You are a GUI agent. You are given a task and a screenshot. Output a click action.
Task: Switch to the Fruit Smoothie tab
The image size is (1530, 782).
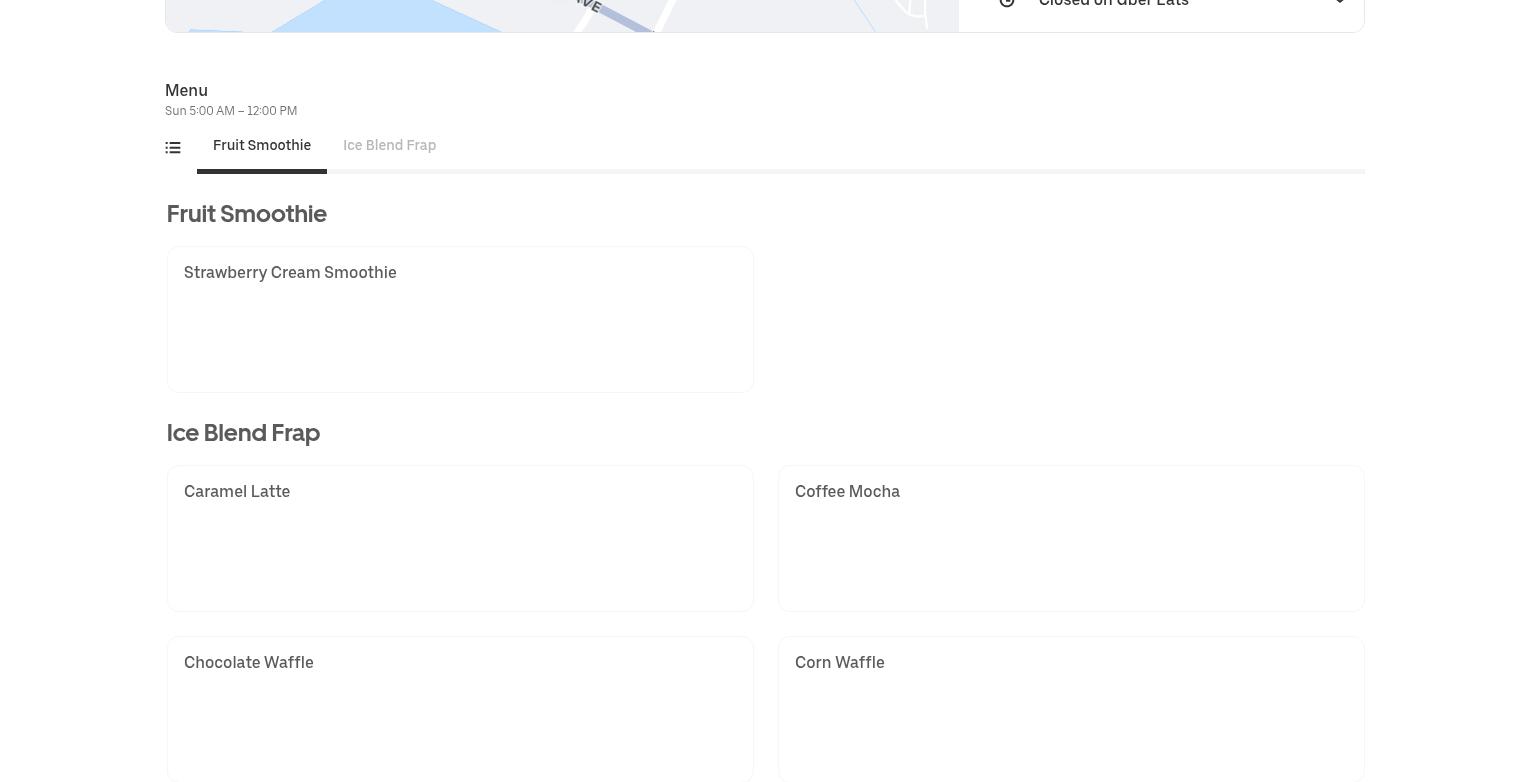[x=262, y=146]
